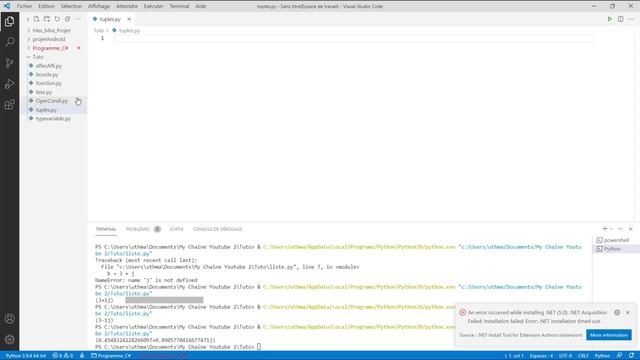Switch to the CONSOLE DE DÉBOGAGE tab

218,229
